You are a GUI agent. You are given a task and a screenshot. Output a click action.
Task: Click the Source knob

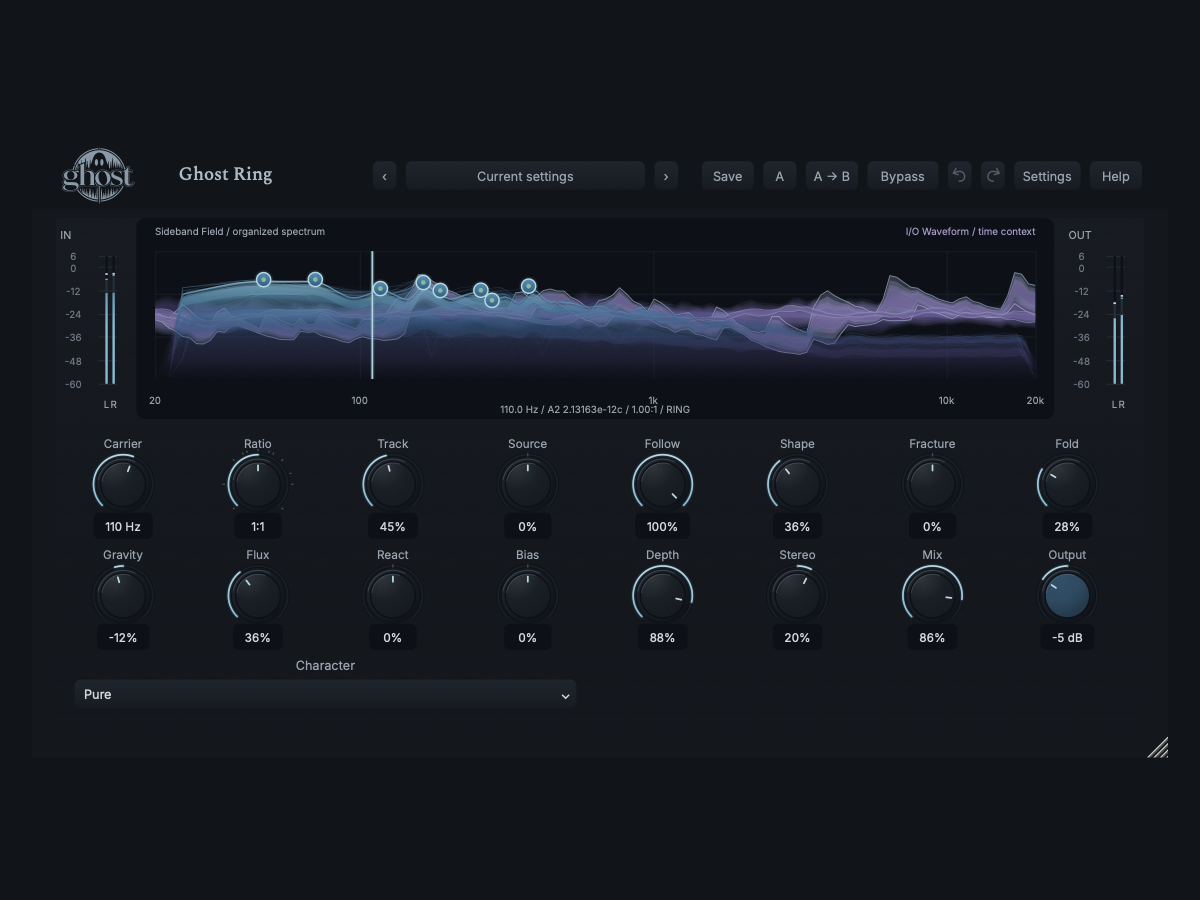point(528,485)
